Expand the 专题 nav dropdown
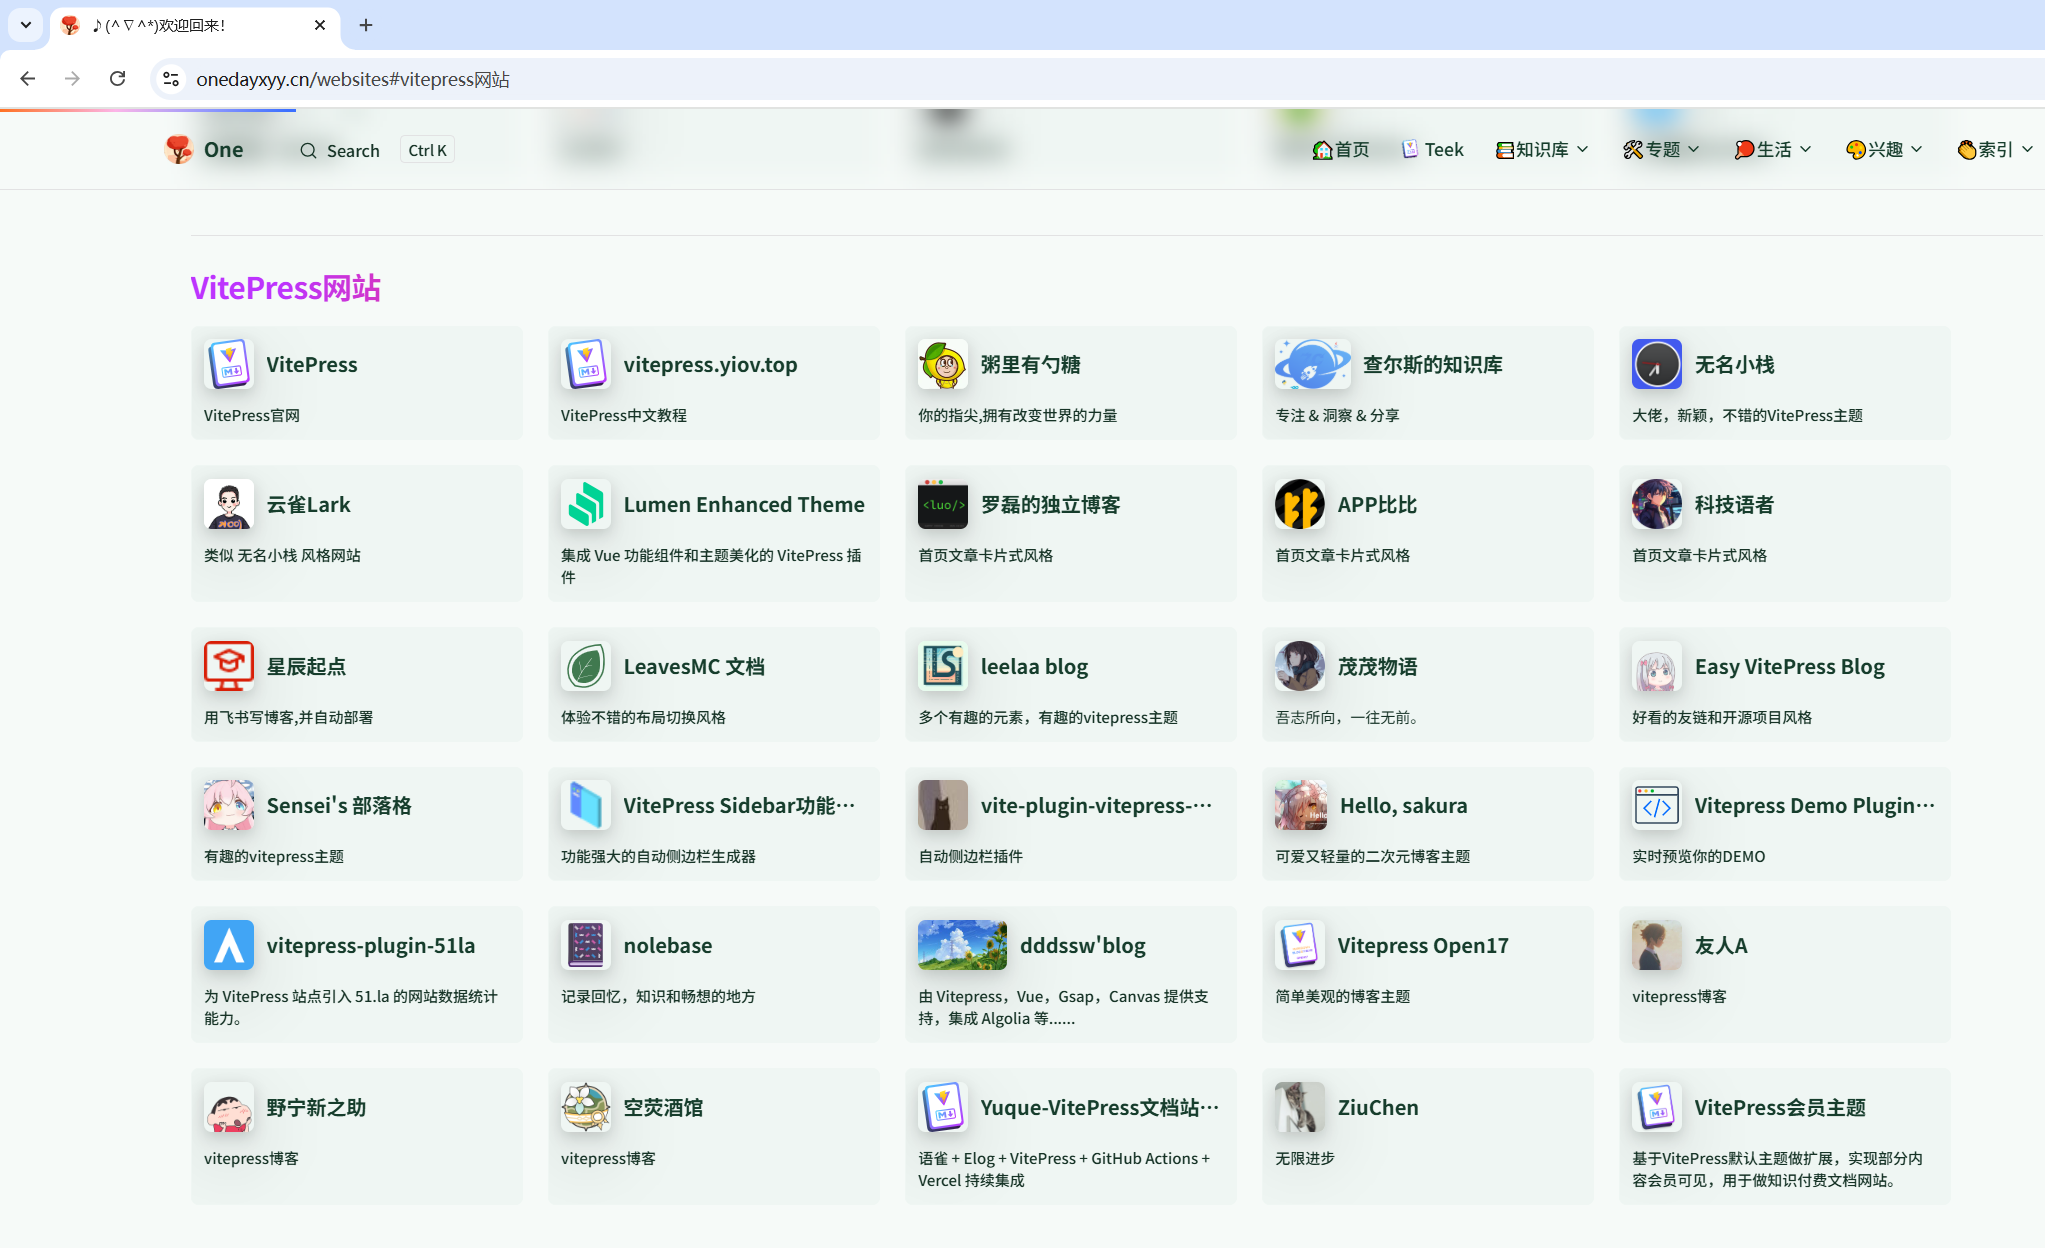The width and height of the screenshot is (2045, 1248). click(x=1661, y=149)
